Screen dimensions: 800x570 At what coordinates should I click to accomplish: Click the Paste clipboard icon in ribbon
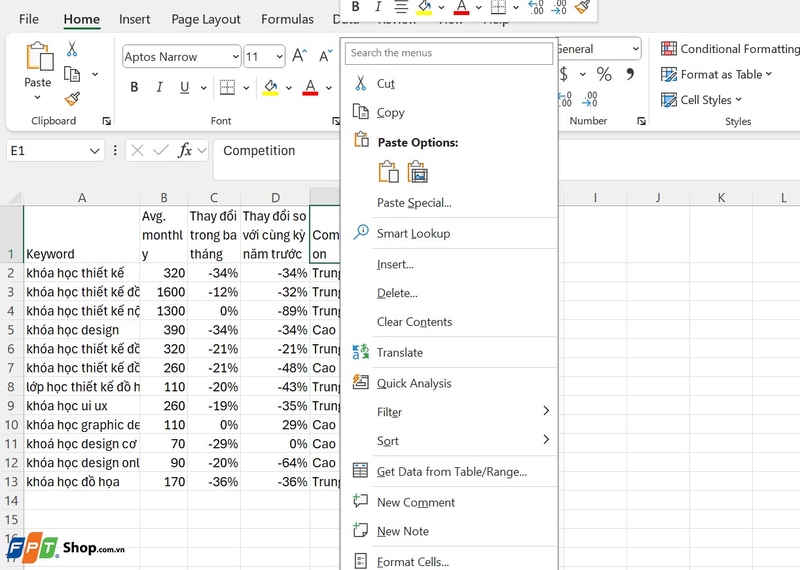coord(39,56)
